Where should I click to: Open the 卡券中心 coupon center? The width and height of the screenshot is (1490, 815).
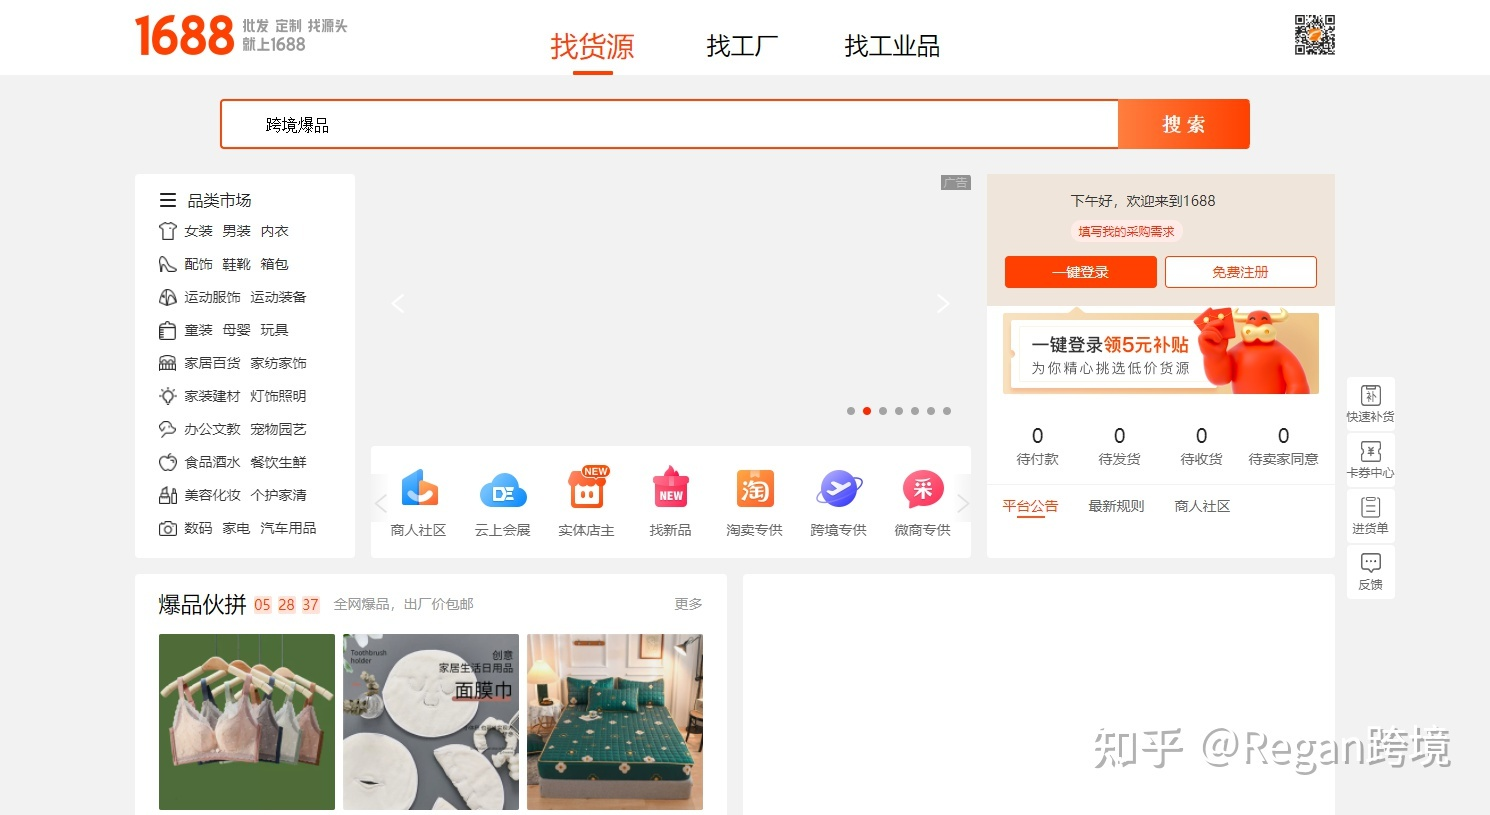click(x=1370, y=459)
